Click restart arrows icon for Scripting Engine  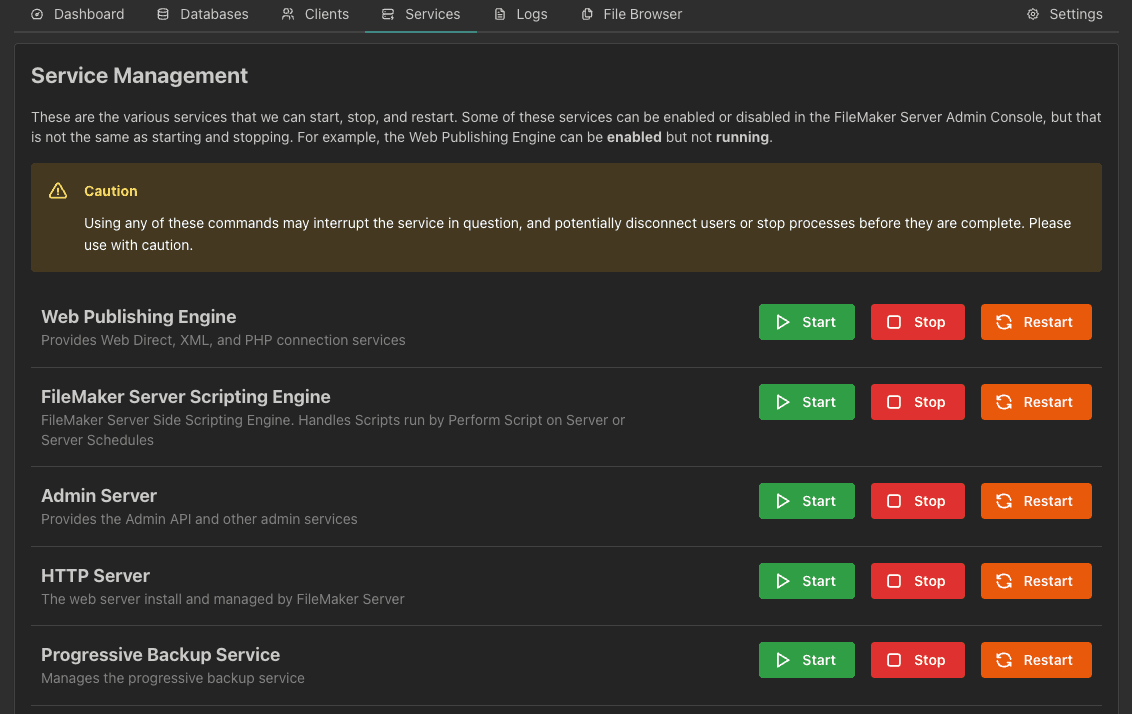pyautogui.click(x=1004, y=402)
